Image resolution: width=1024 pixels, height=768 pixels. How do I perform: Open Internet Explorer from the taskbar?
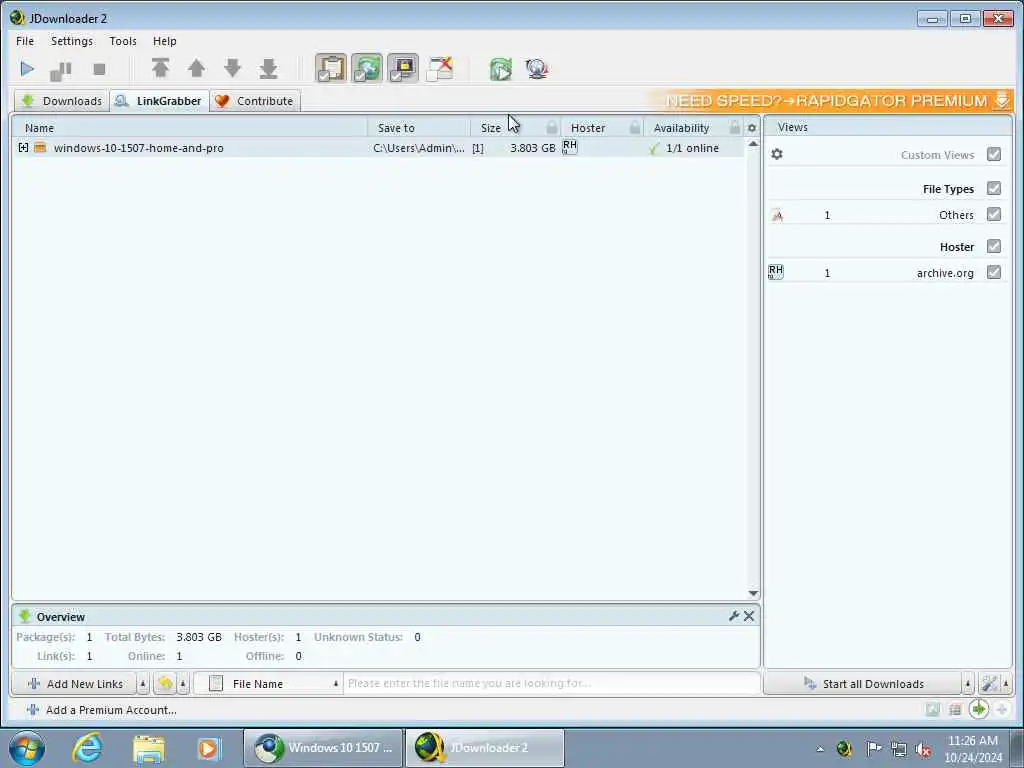click(88, 748)
